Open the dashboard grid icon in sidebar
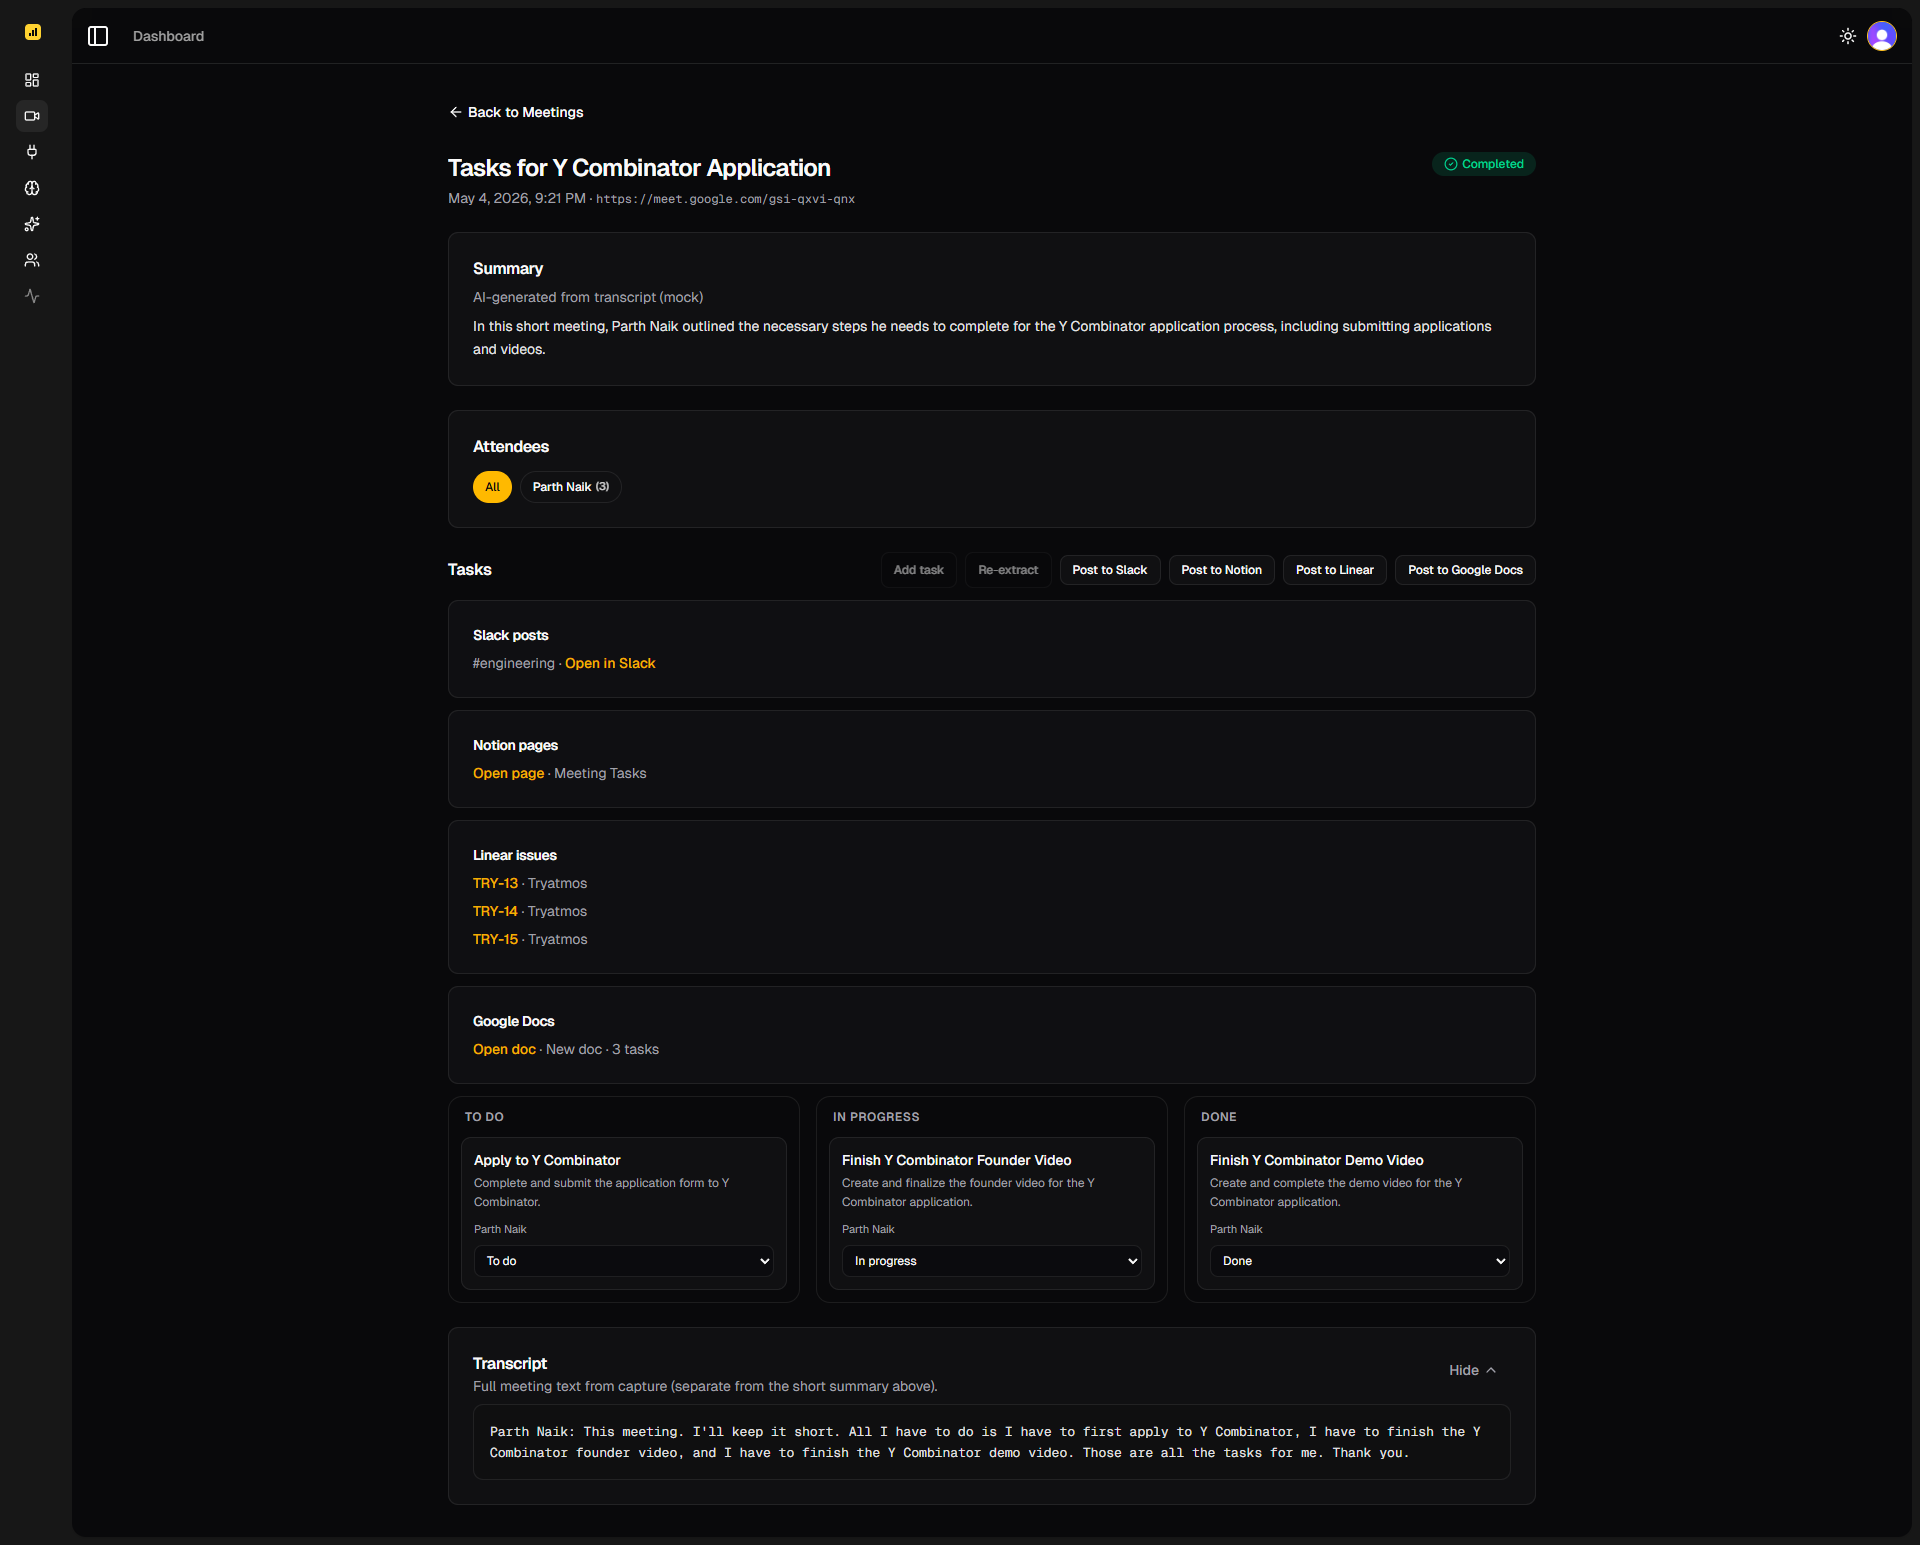This screenshot has width=1920, height=1545. pyautogui.click(x=32, y=80)
